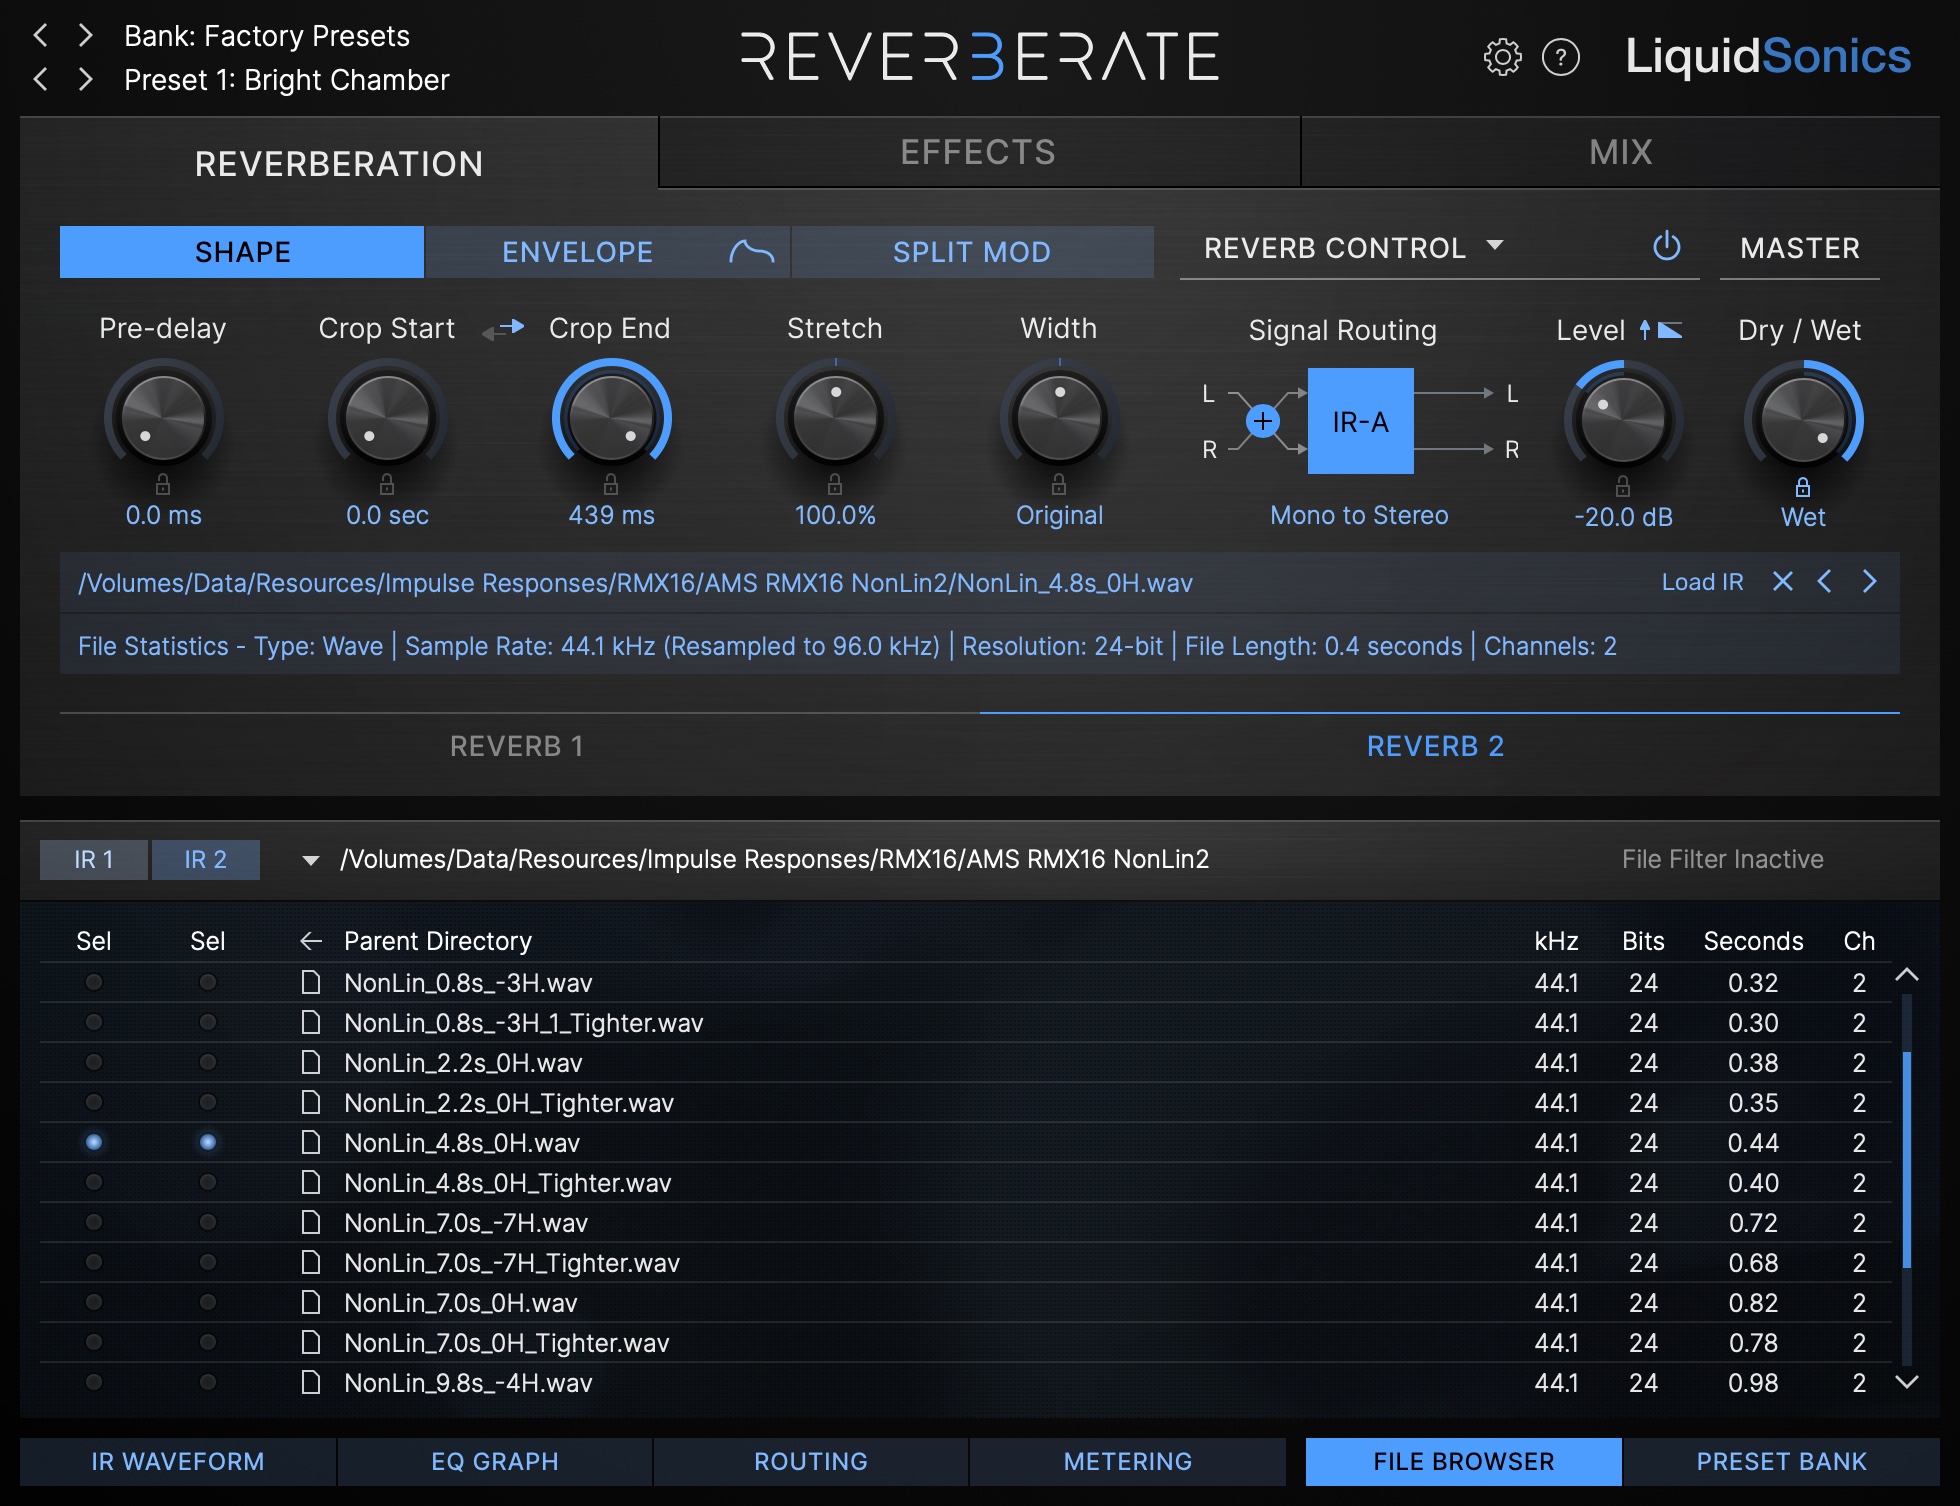The image size is (1960, 1506).
Task: Expand the directory path dropdown arrow
Action: pyautogui.click(x=311, y=860)
